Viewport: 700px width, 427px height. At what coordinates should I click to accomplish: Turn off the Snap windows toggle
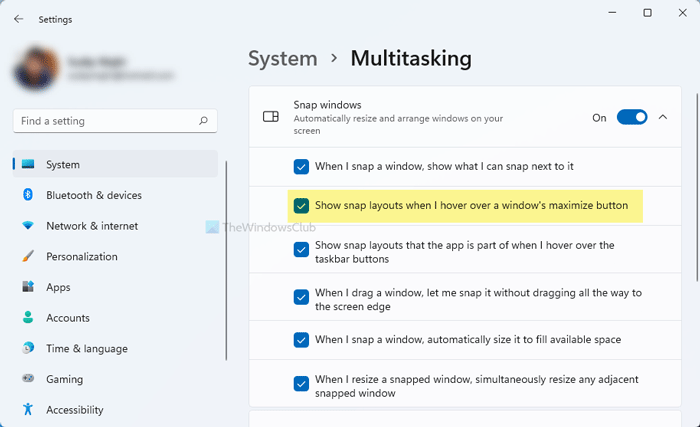point(631,117)
